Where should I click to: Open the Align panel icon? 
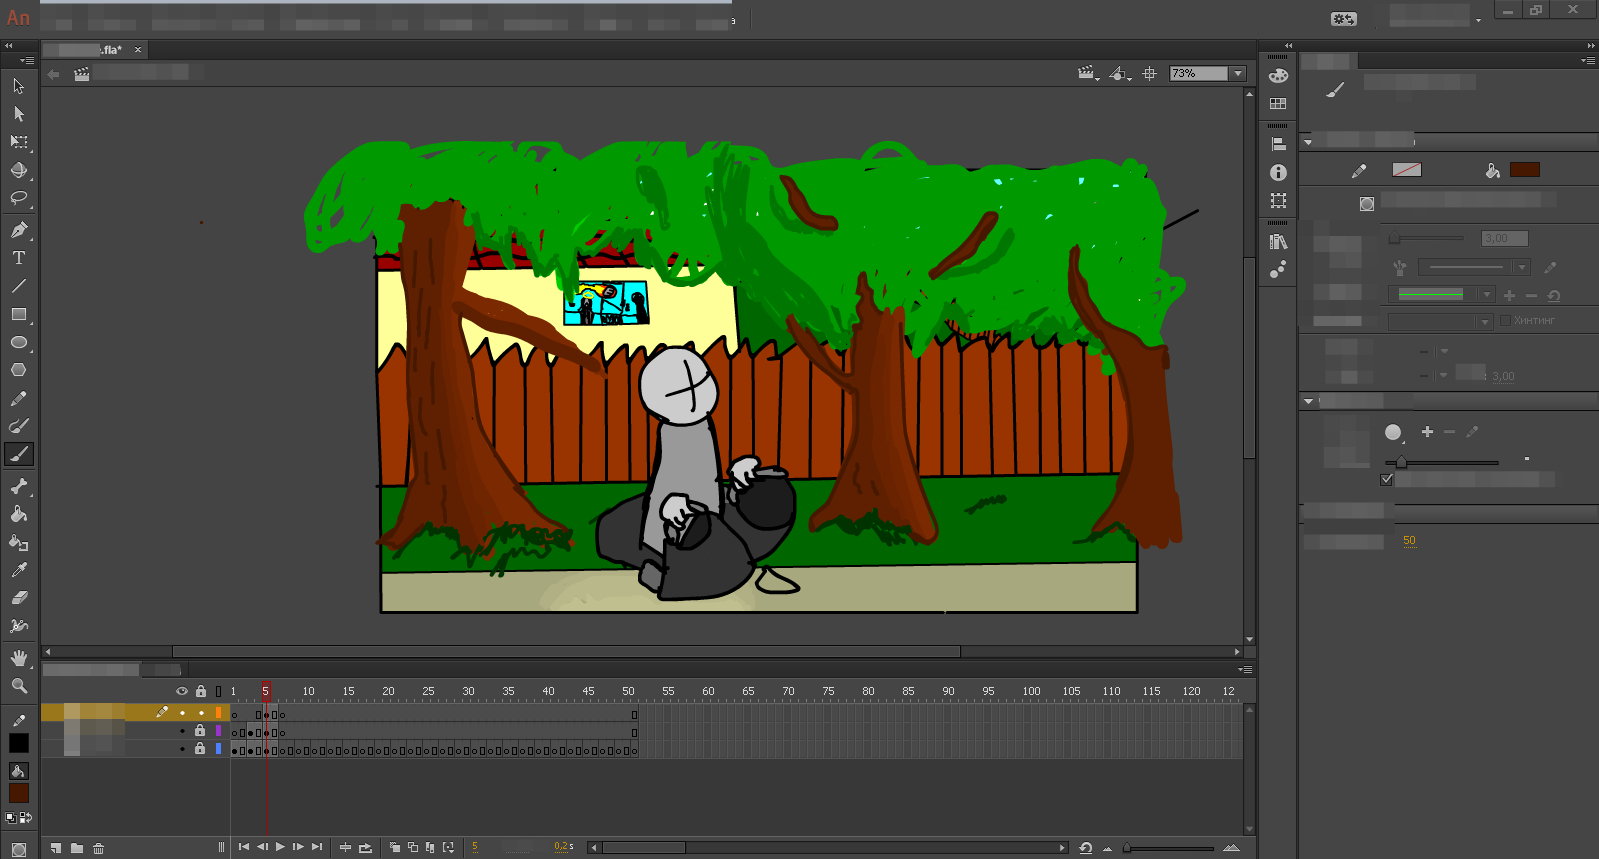pos(1278,144)
